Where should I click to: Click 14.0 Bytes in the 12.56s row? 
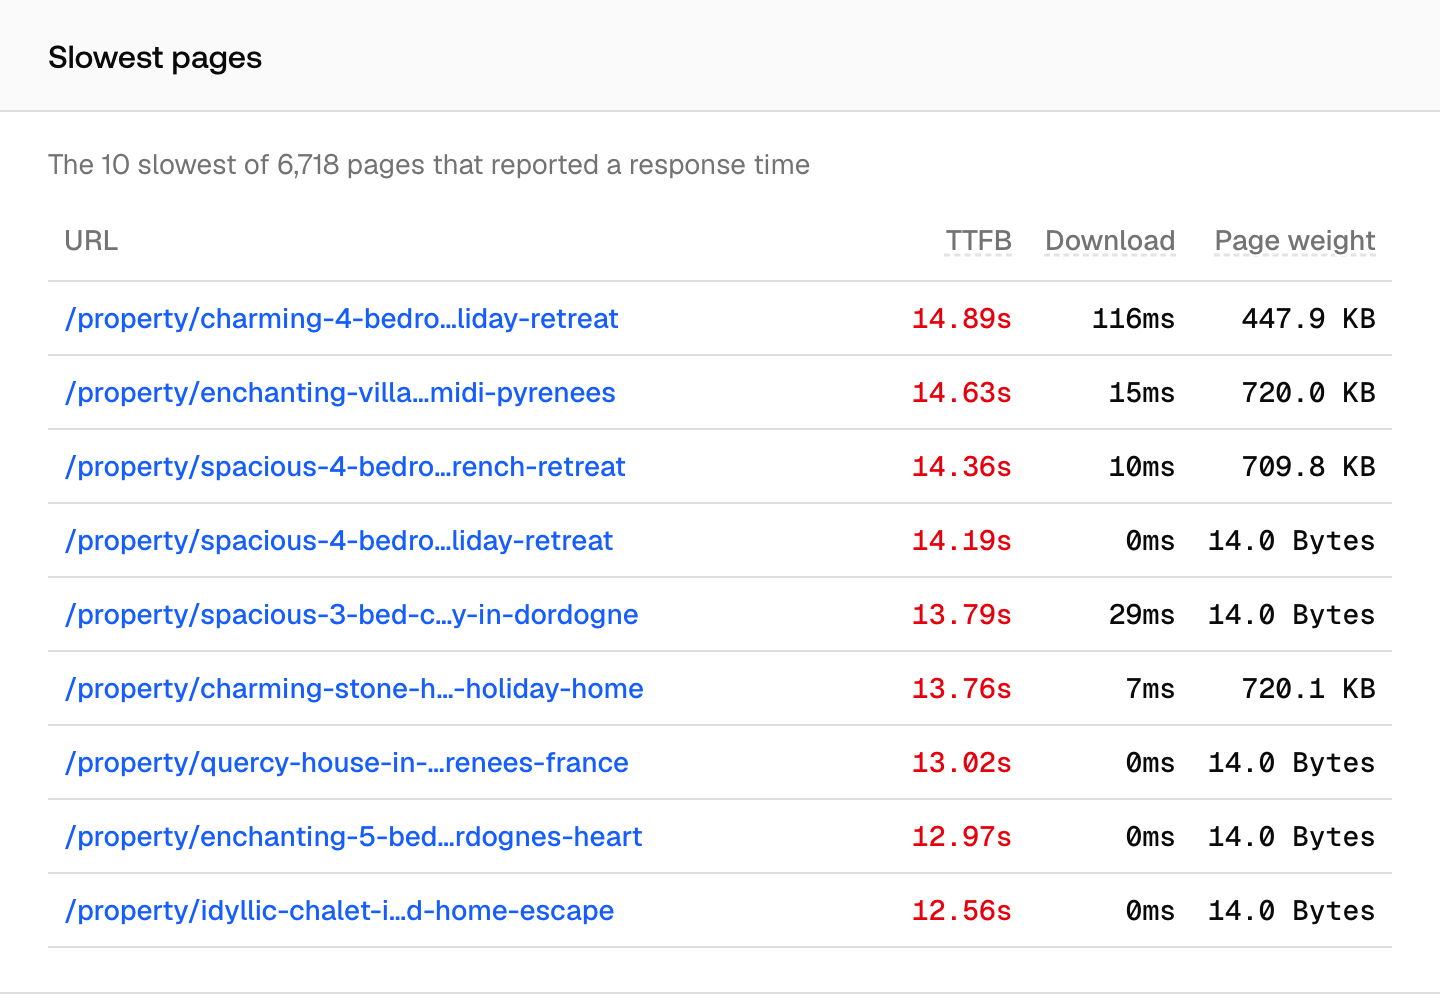[x=1291, y=910]
